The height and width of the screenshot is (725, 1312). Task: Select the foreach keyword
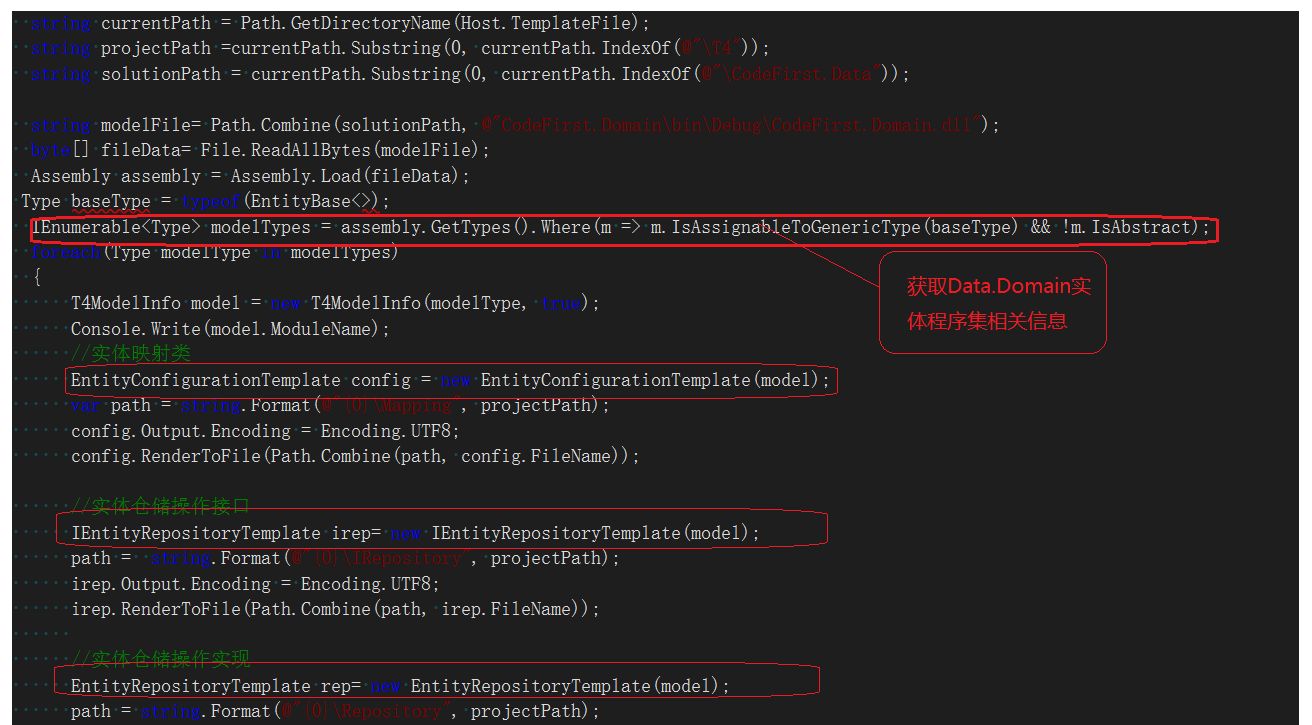[64, 251]
